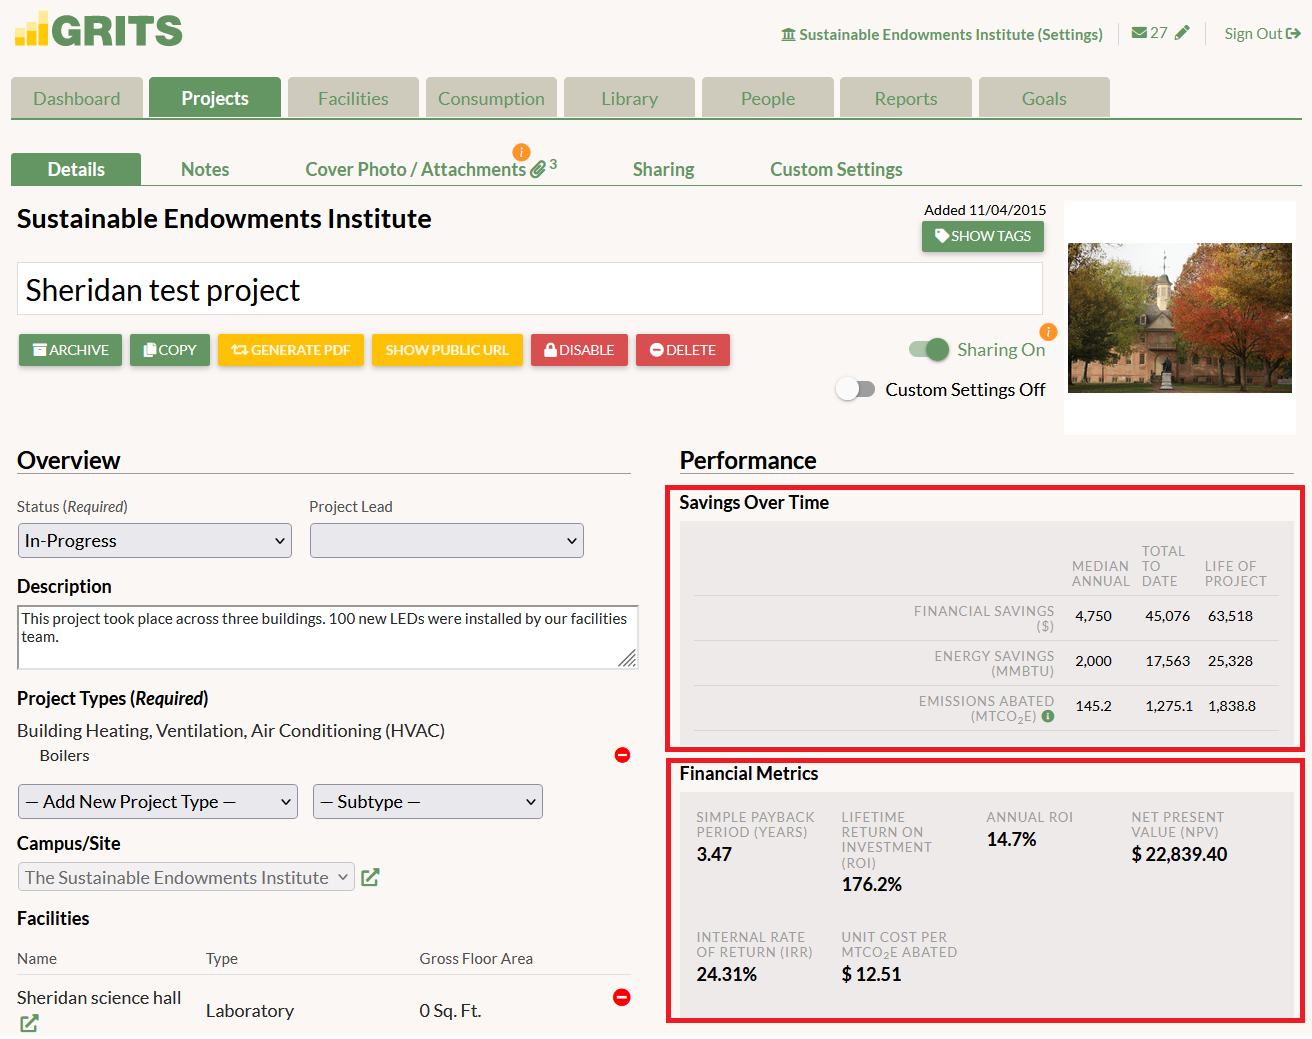This screenshot has height=1039, width=1312.
Task: Click the IRR value 24.31%
Action: [x=726, y=974]
